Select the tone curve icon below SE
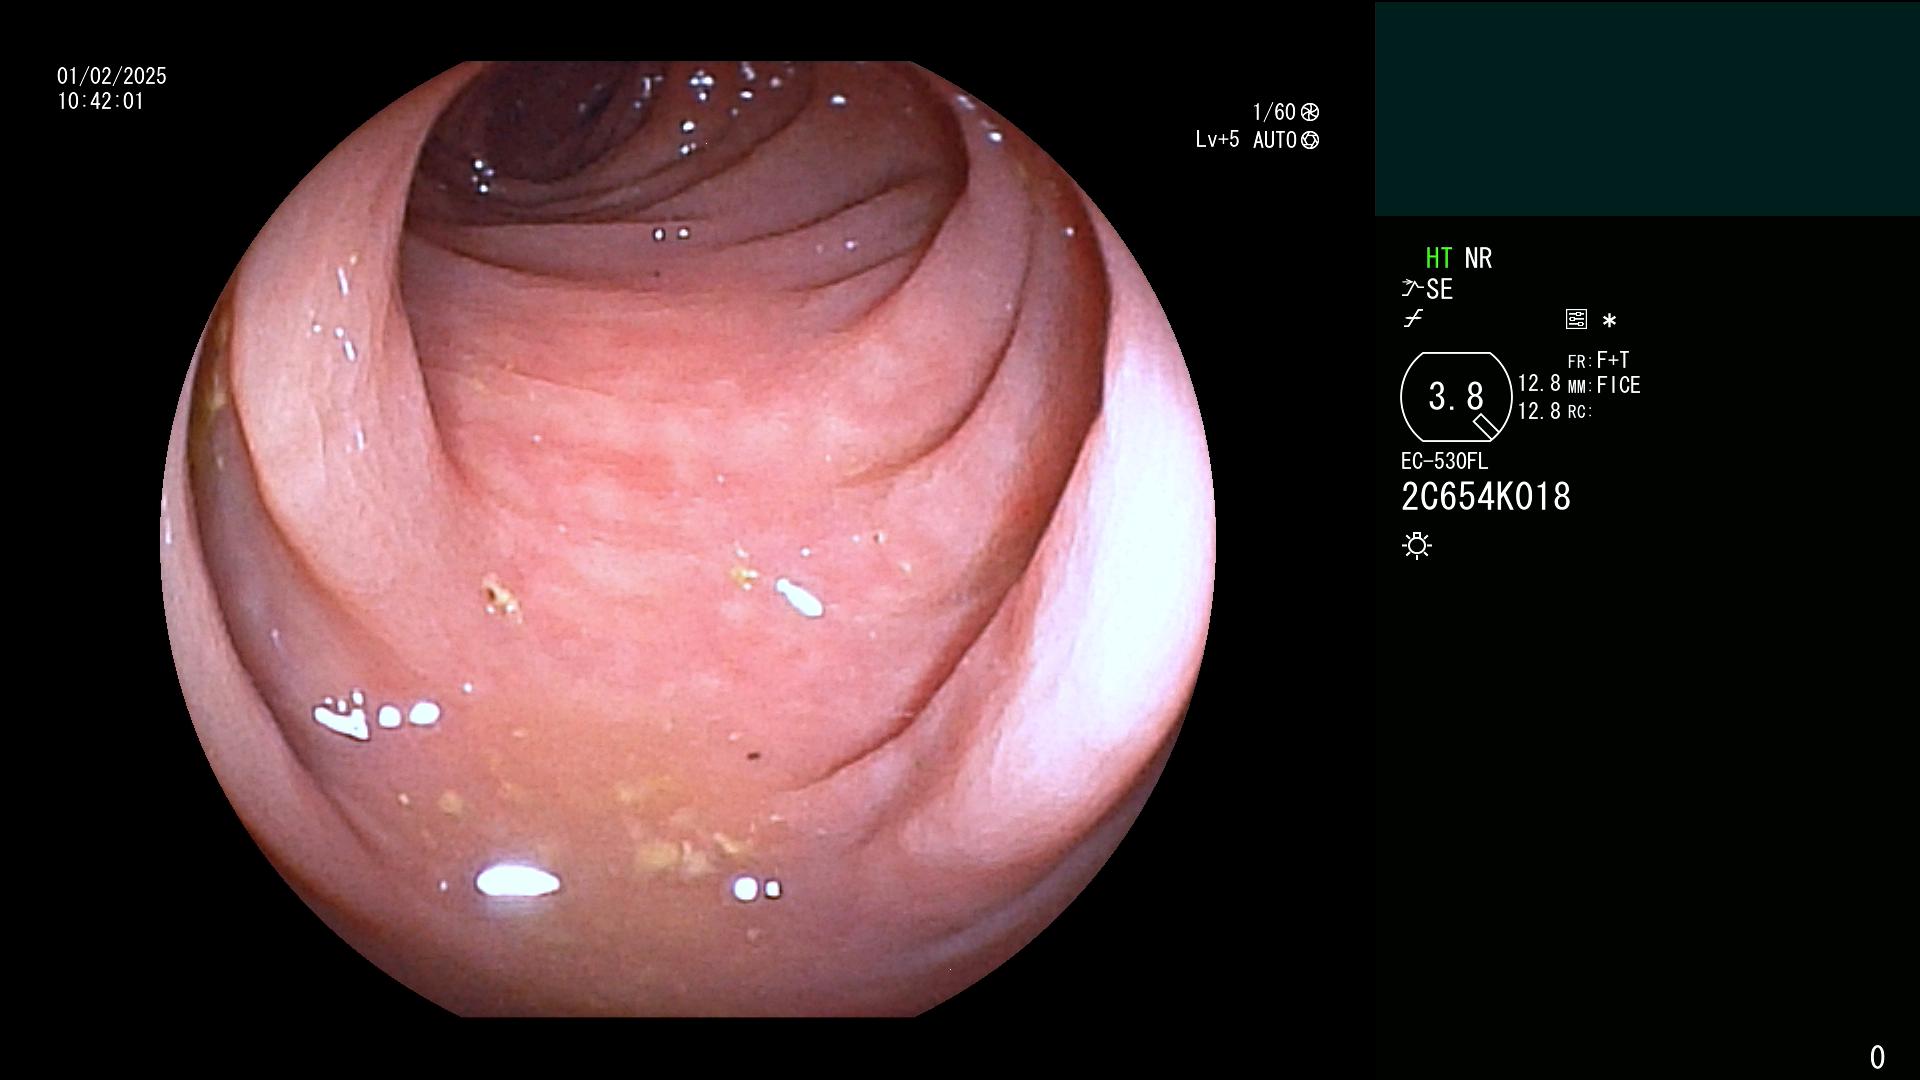Screen dimensions: 1920x1080 [x=1413, y=319]
